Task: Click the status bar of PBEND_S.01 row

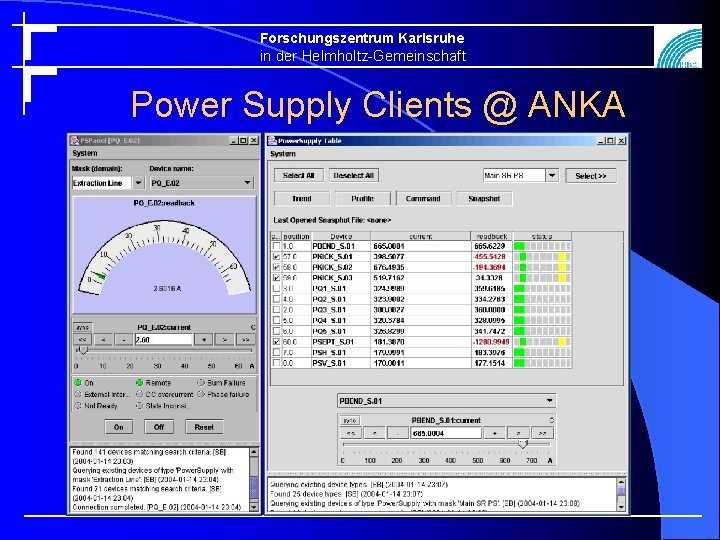Action: 542,246
